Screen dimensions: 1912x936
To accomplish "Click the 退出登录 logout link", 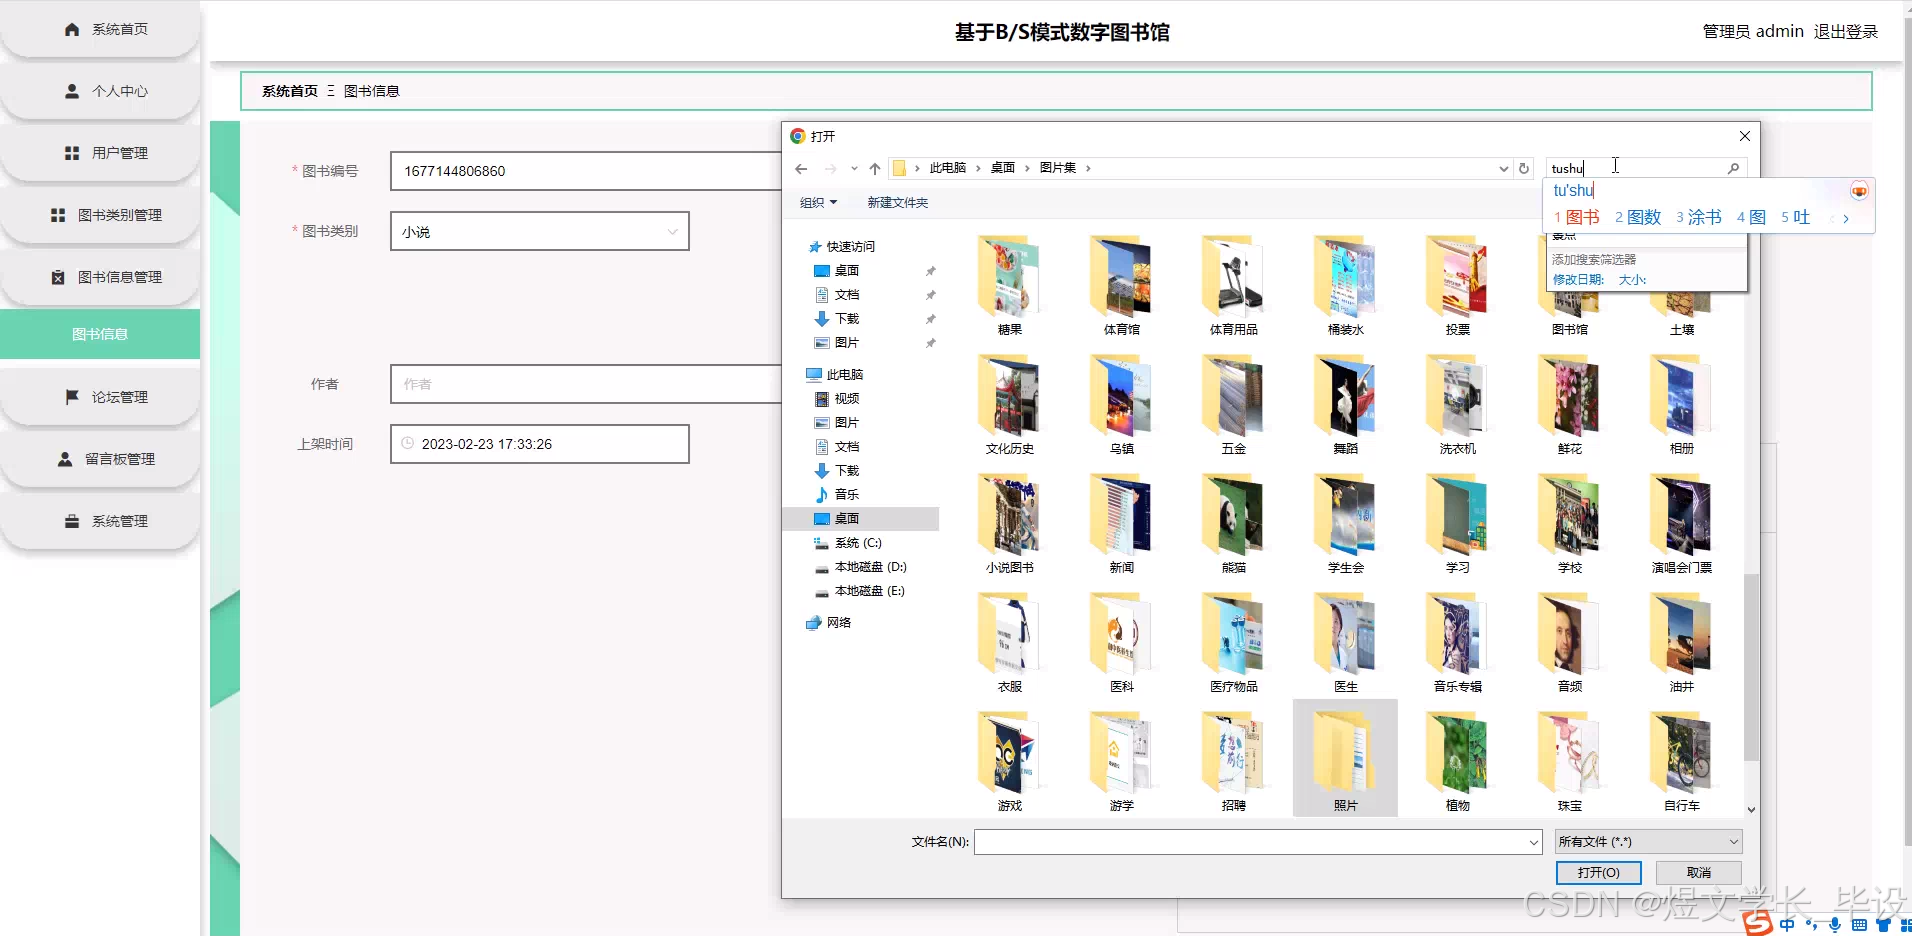I will coord(1846,31).
